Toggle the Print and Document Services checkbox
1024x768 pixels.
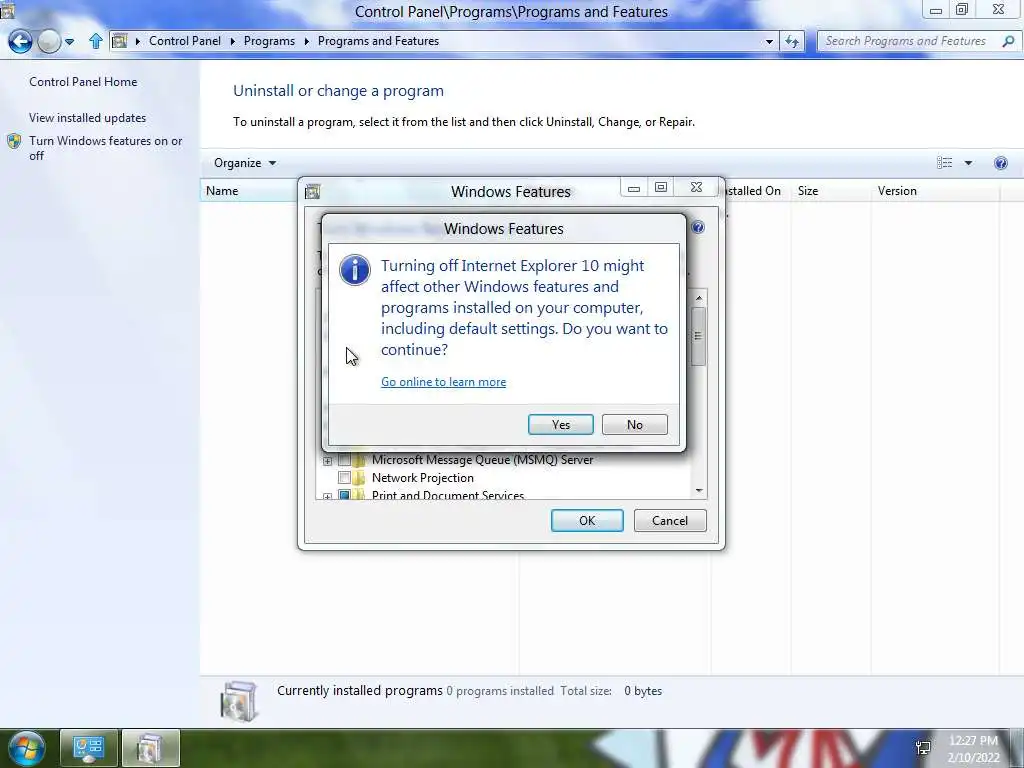point(344,495)
